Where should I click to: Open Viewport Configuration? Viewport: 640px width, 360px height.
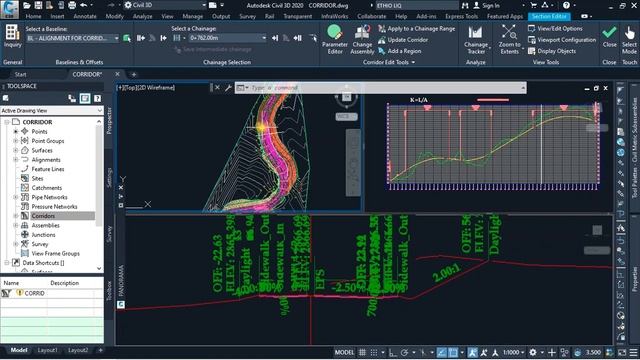click(x=562, y=40)
